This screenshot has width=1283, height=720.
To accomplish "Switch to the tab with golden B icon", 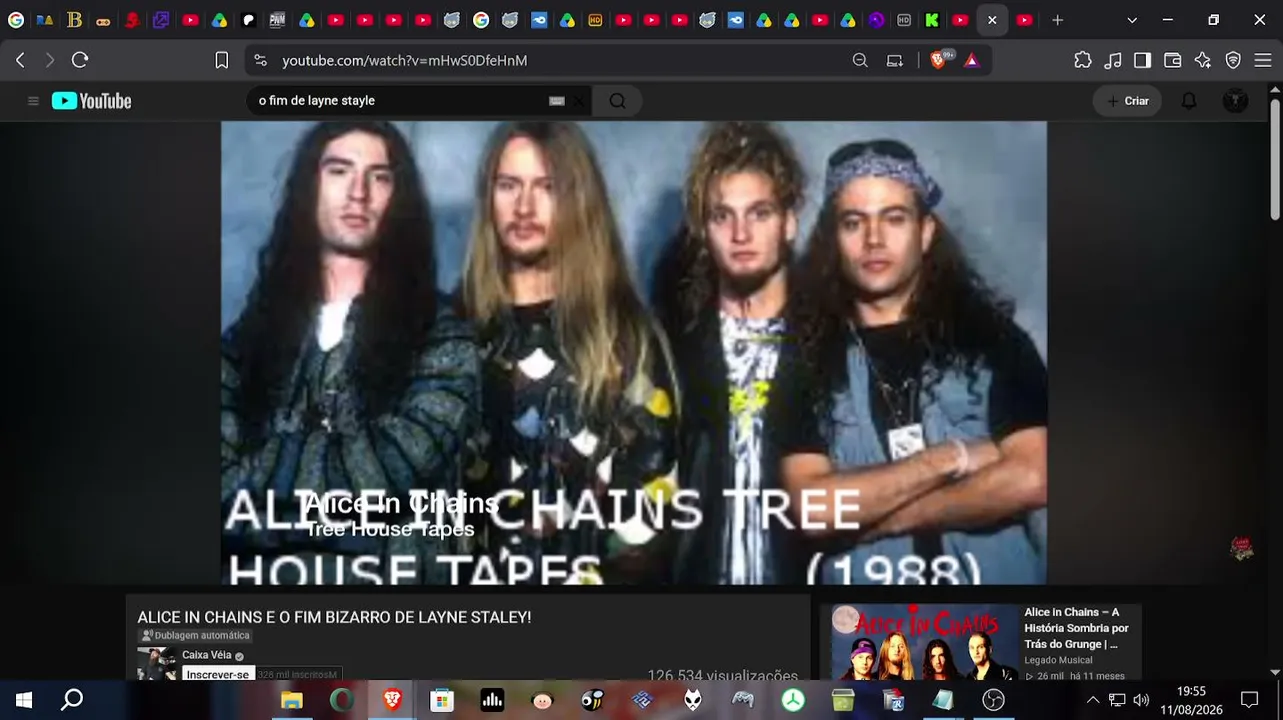I will (74, 20).
